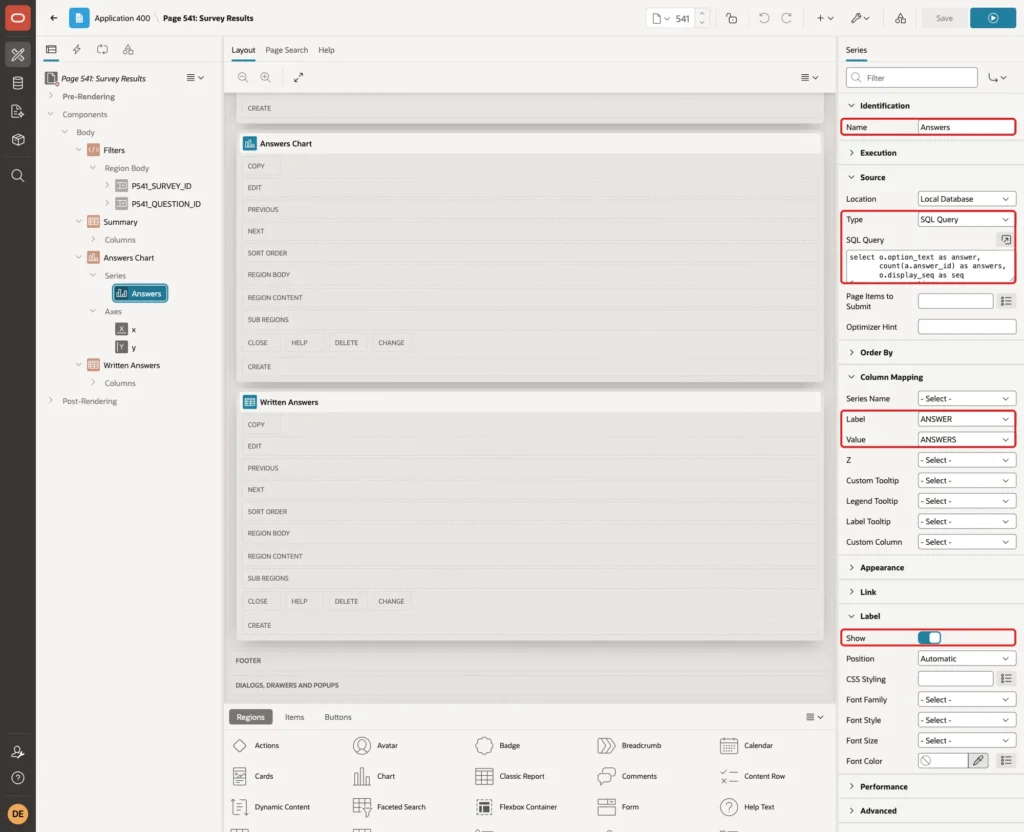Viewport: 1024px width, 832px height.
Task: Open SQL Workshop in the sidebar
Action: tap(18, 83)
